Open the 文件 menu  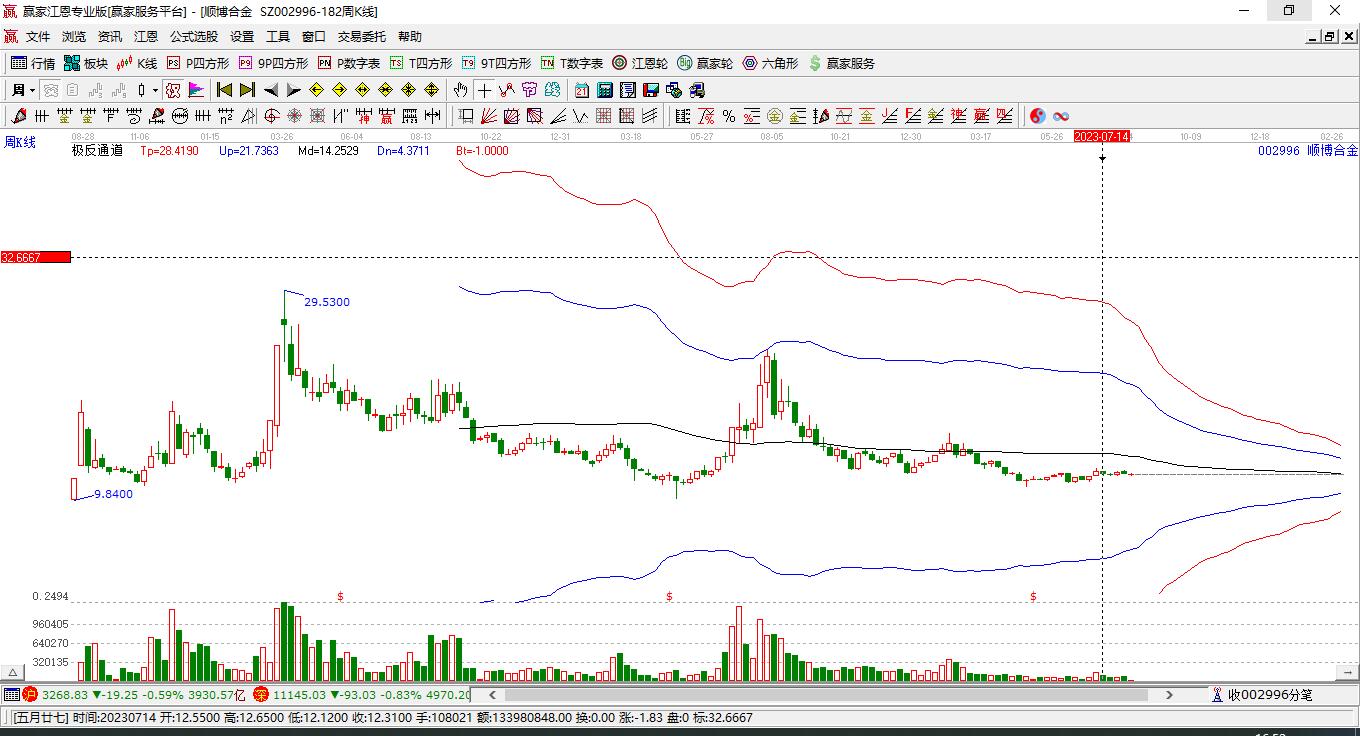[x=38, y=37]
